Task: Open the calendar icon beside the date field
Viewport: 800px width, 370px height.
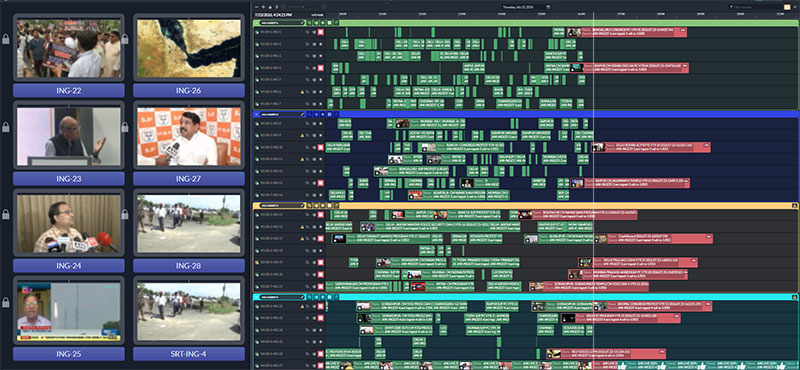Action: [548, 7]
